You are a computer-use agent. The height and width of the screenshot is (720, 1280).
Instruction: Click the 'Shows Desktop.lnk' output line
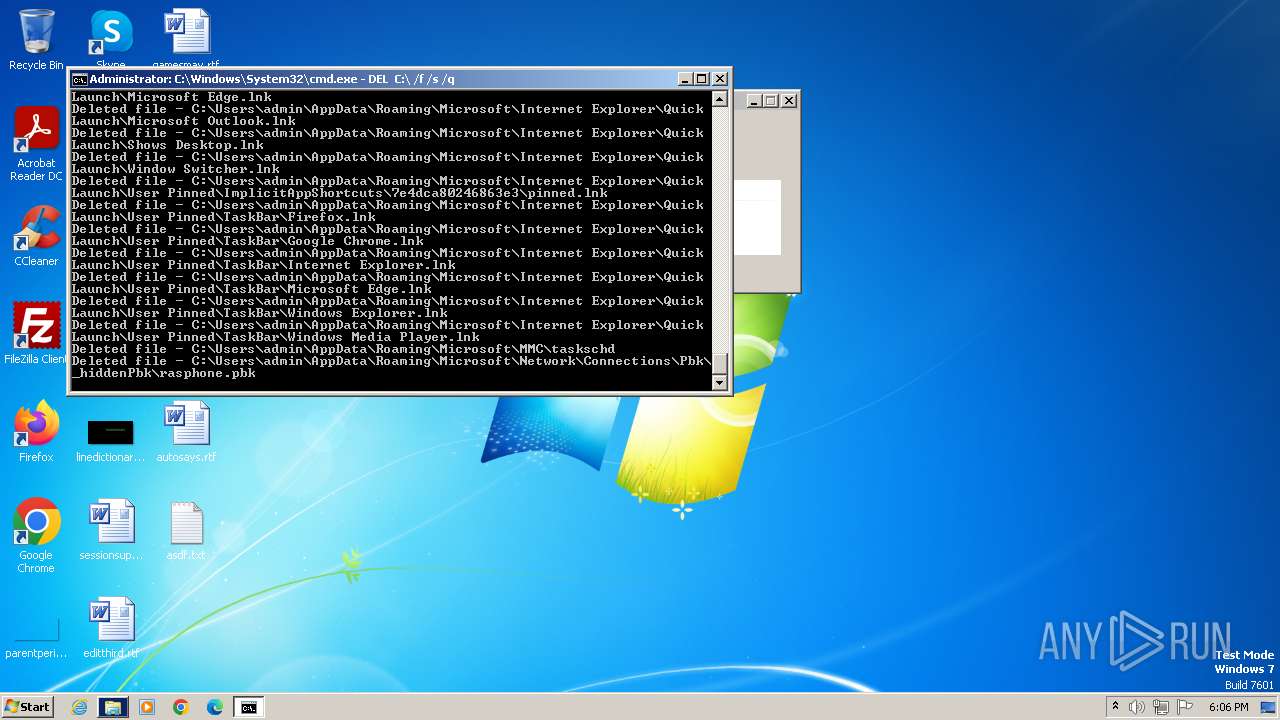(168, 145)
